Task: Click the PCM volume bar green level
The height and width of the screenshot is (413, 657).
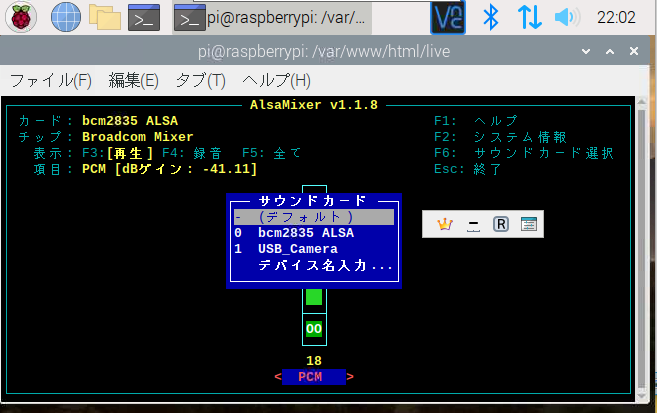Action: point(314,297)
